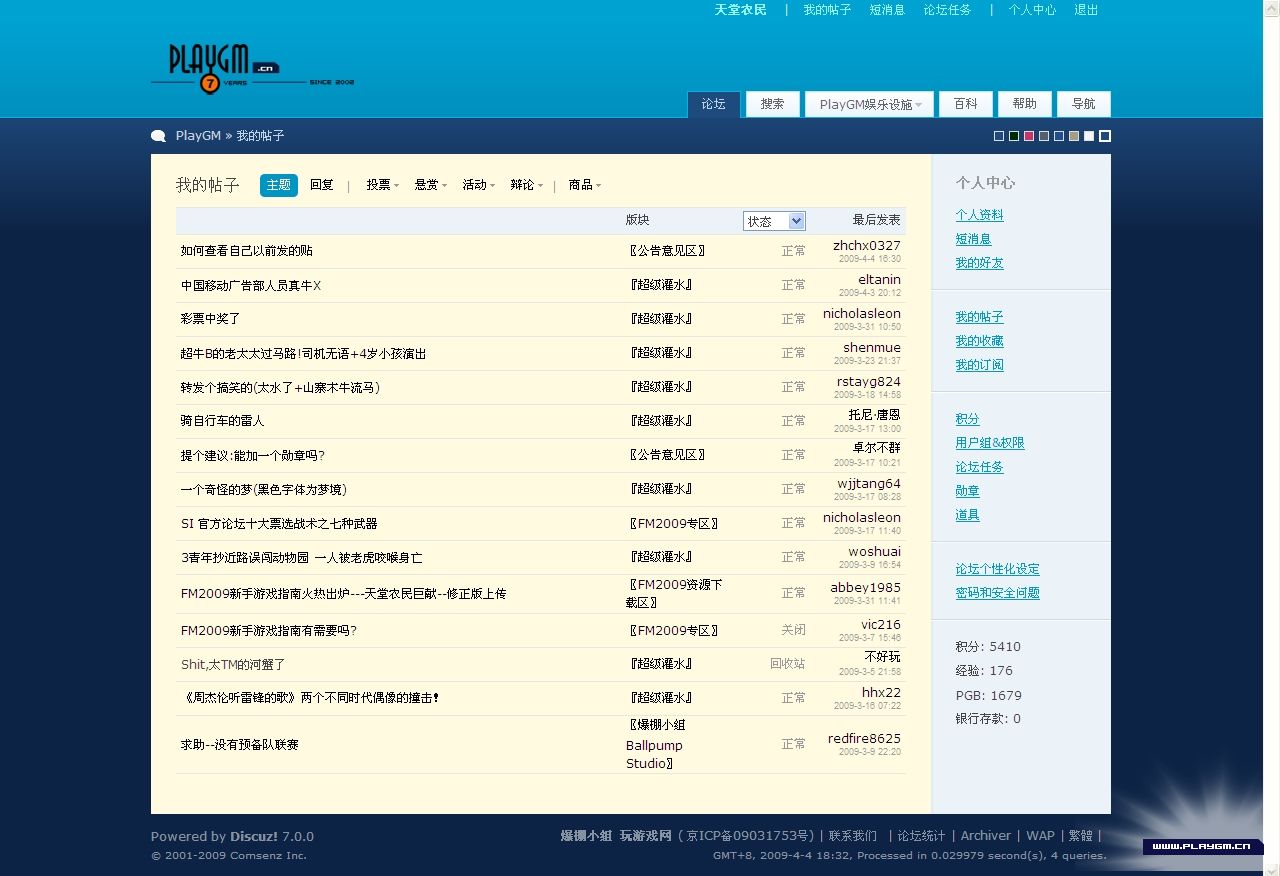Open the 百科 tab
The width and height of the screenshot is (1280, 876).
pos(966,104)
